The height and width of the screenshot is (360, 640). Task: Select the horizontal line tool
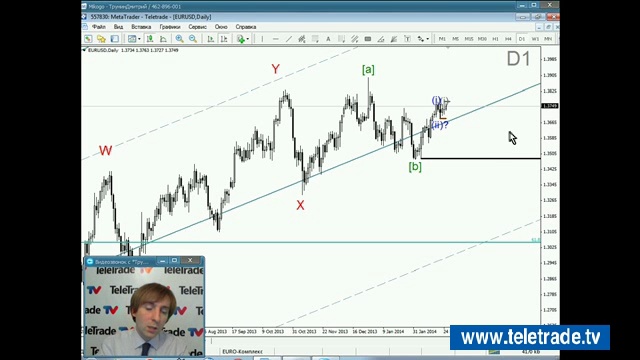(276, 39)
